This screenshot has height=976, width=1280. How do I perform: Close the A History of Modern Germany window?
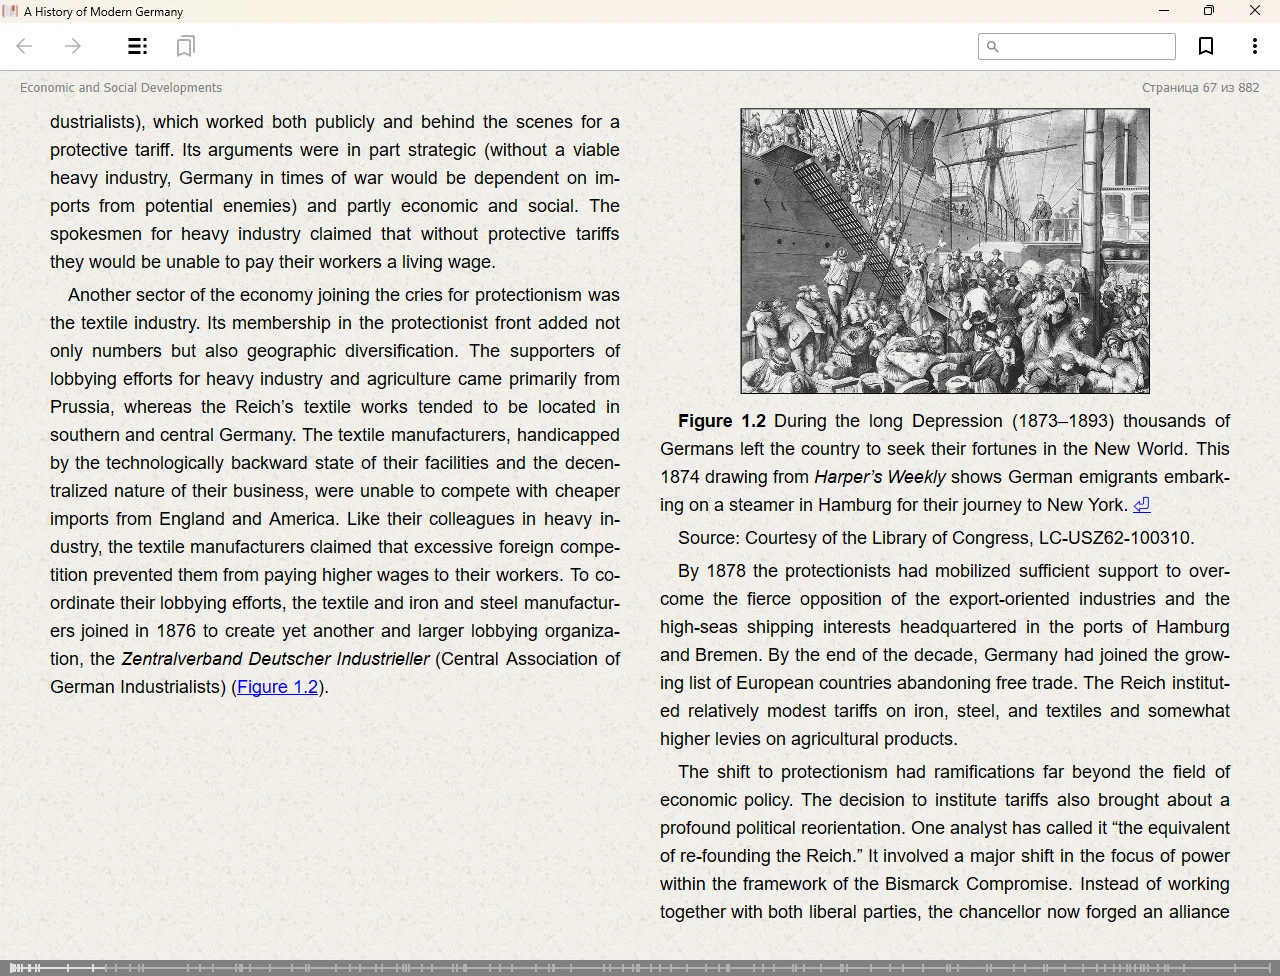[x=1255, y=11]
